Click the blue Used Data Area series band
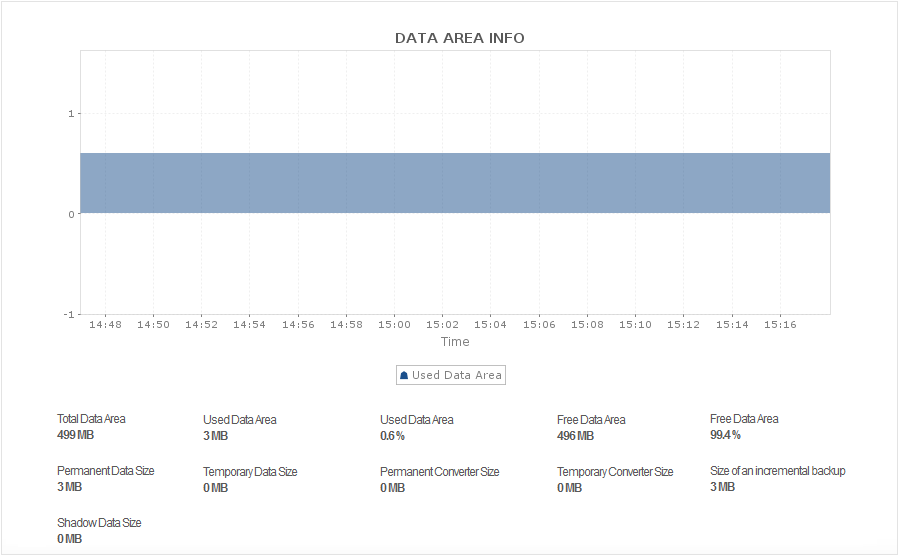The height and width of the screenshot is (559, 900). [x=455, y=183]
